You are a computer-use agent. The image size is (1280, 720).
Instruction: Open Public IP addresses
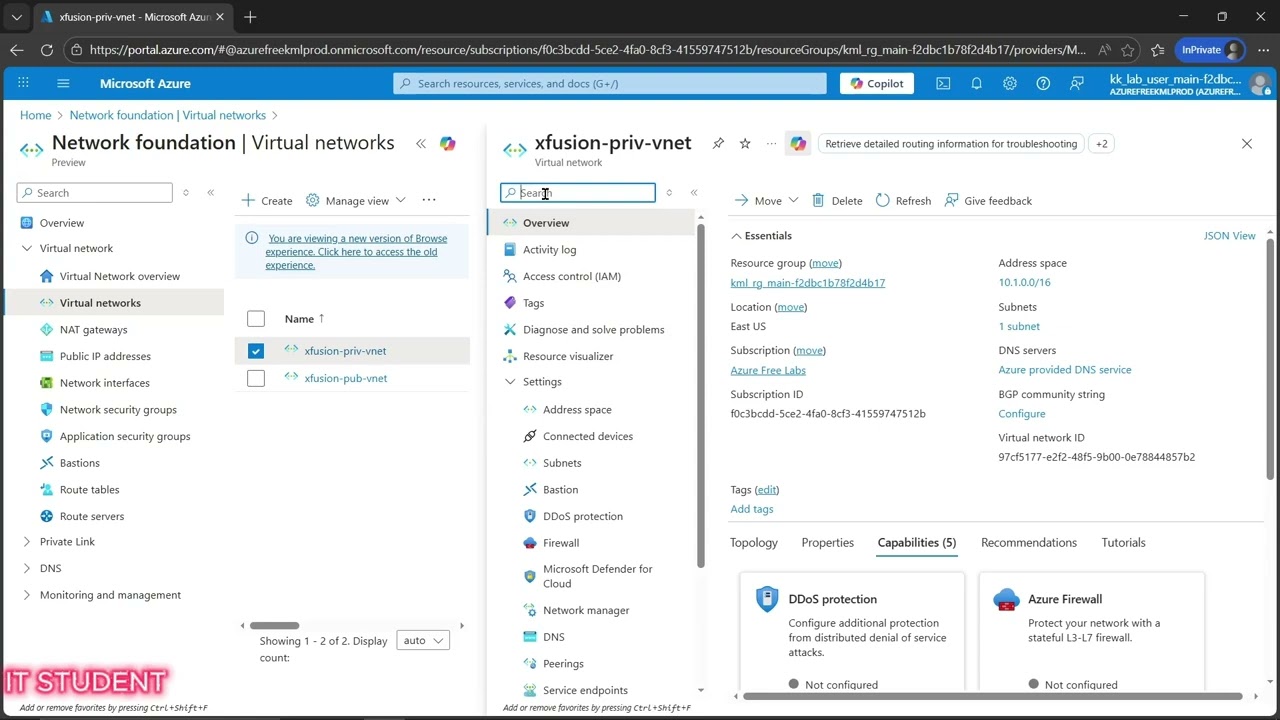tap(105, 356)
